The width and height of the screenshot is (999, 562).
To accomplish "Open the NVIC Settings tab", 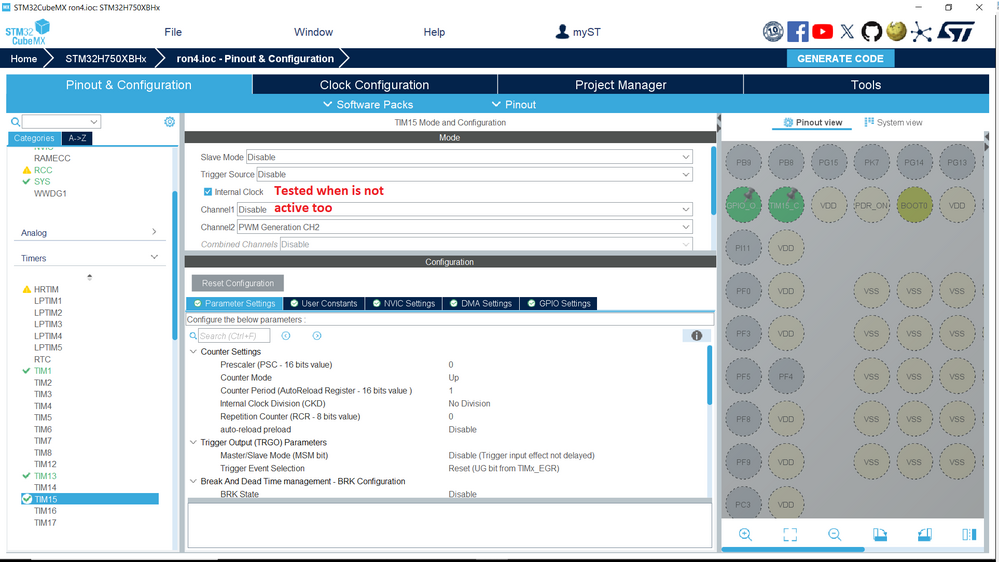I will coord(404,303).
